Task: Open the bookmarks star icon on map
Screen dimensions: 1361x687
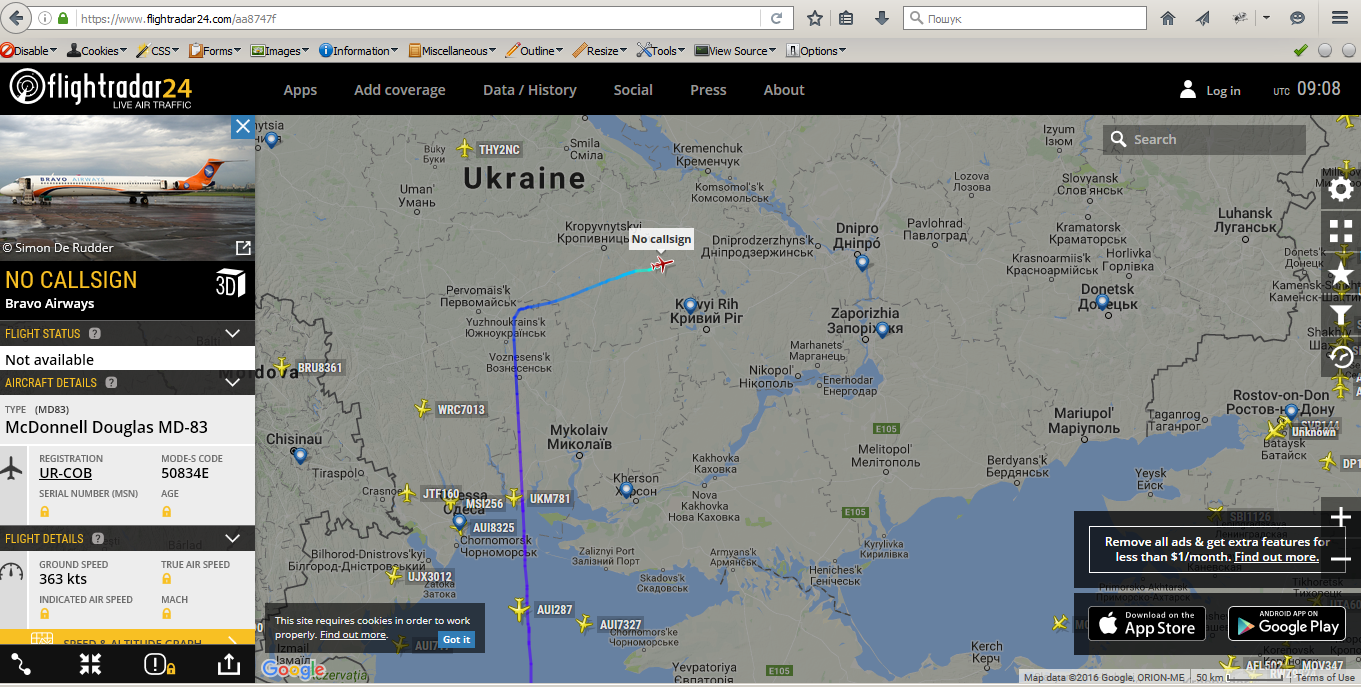Action: click(1341, 272)
